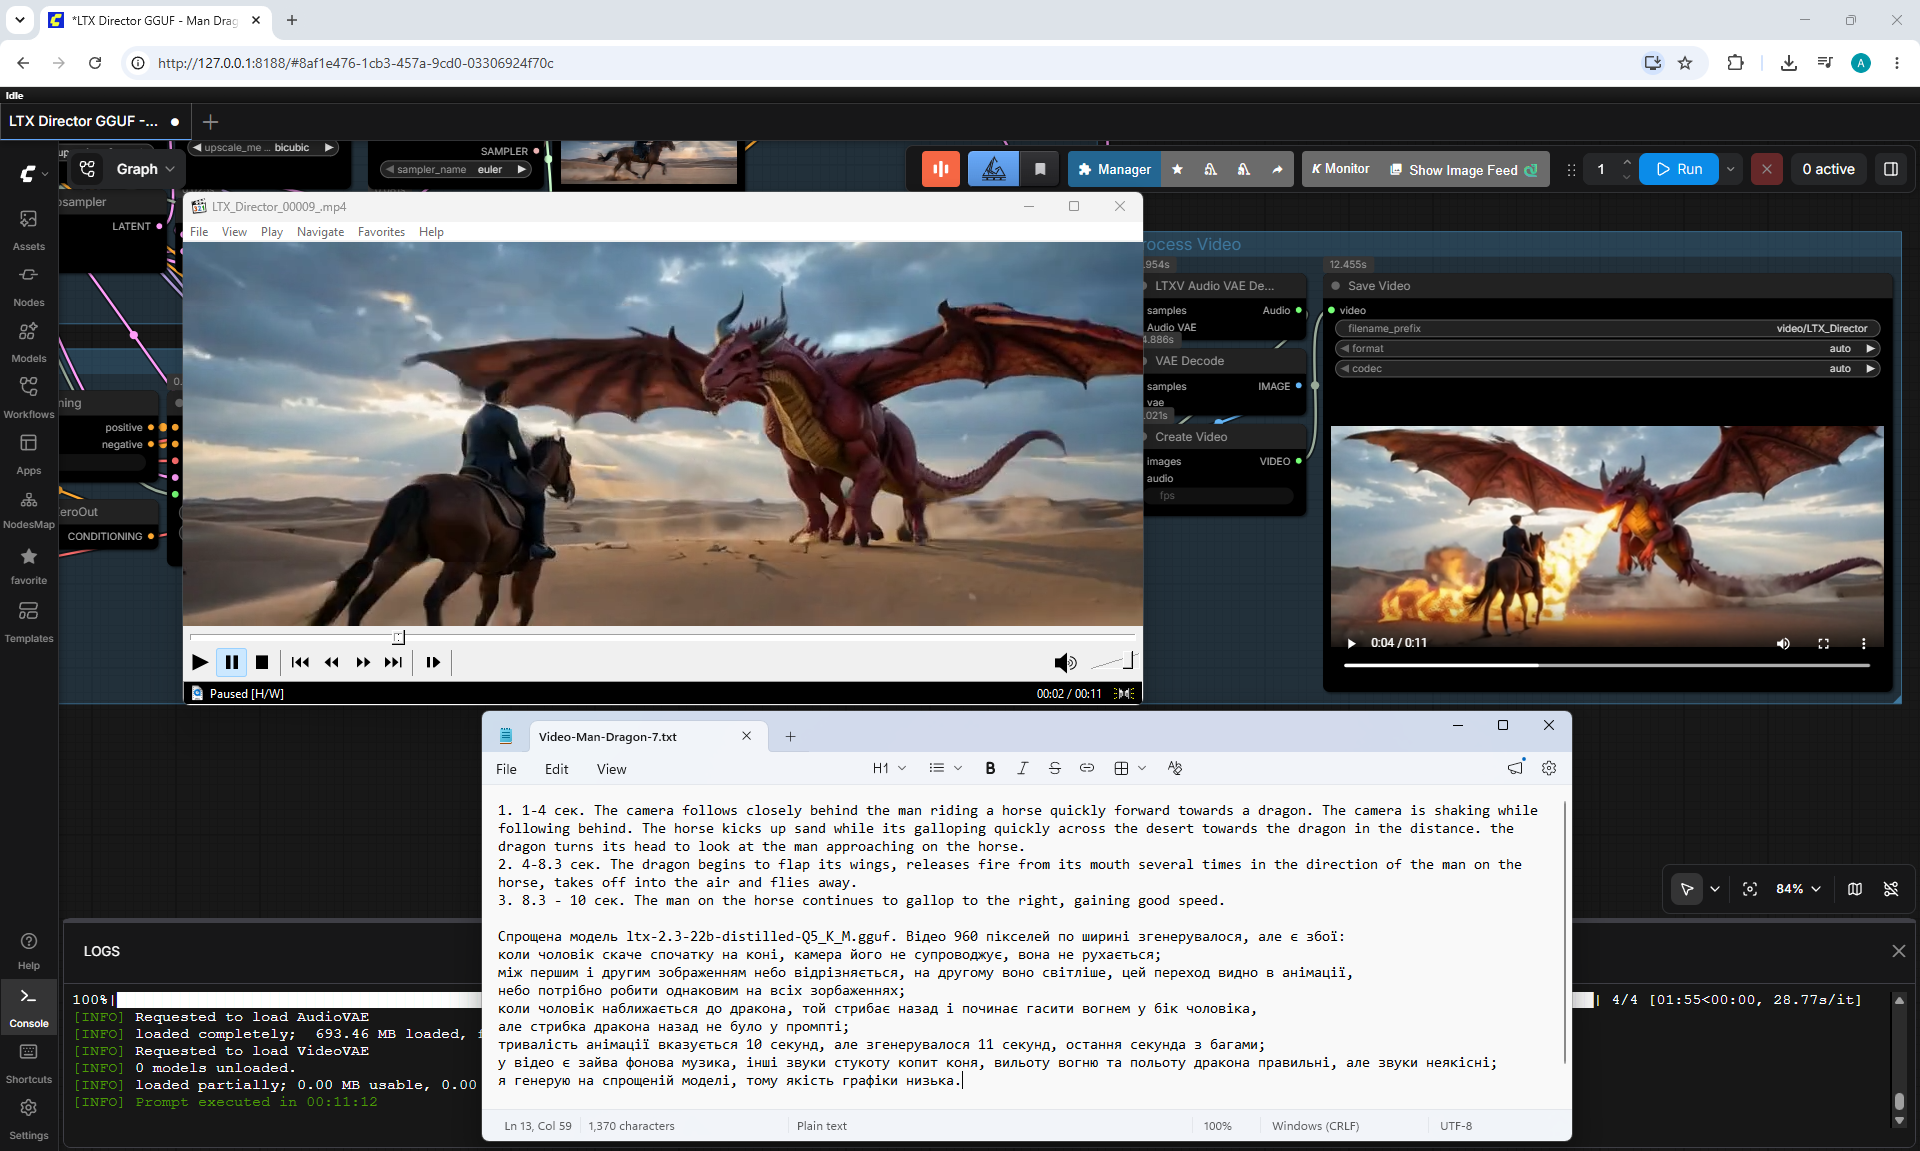Screen dimensions: 1920x1151
Task: Click the orange audio bars icon in toolbar
Action: coord(941,169)
